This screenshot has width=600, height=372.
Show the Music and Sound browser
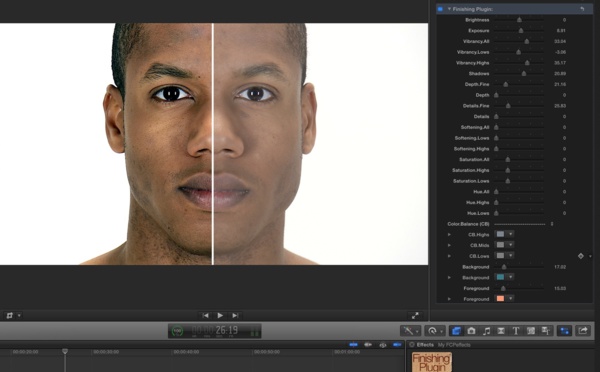pos(486,331)
